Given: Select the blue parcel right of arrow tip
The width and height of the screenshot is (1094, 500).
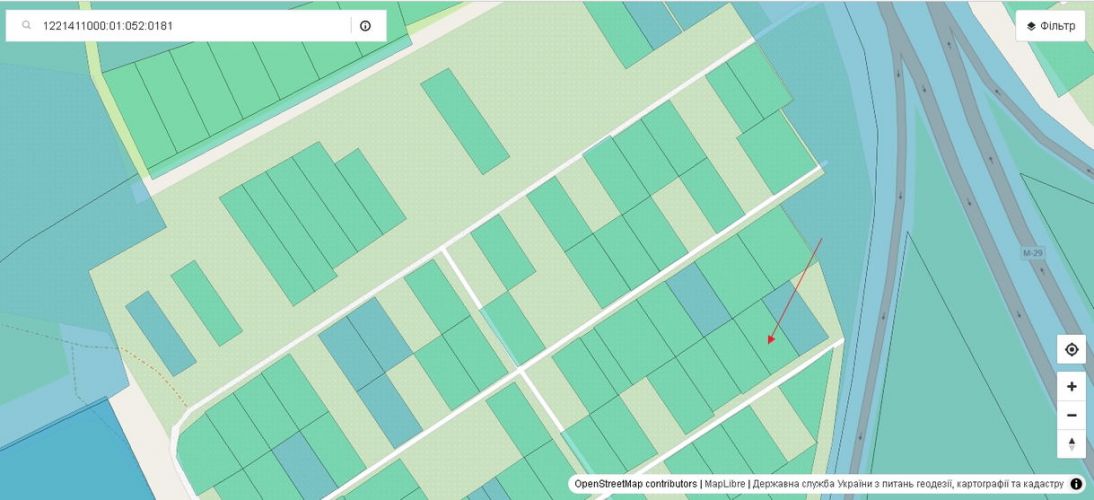Looking at the screenshot, I should pyautogui.click(x=797, y=319).
